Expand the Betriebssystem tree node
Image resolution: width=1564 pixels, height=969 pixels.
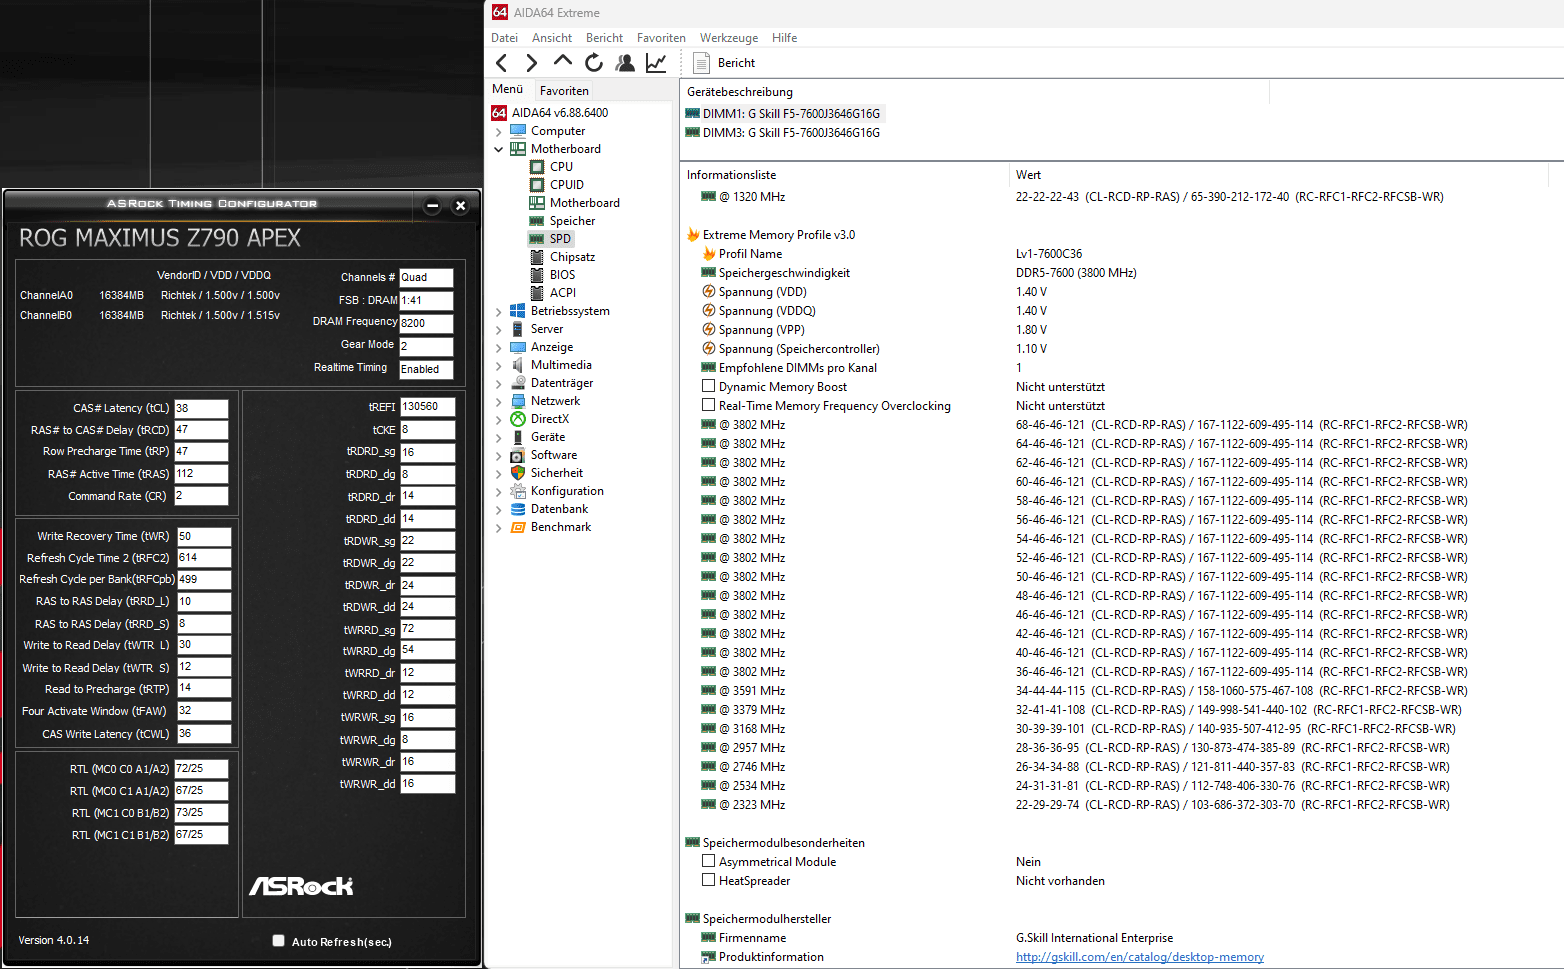pyautogui.click(x=498, y=311)
